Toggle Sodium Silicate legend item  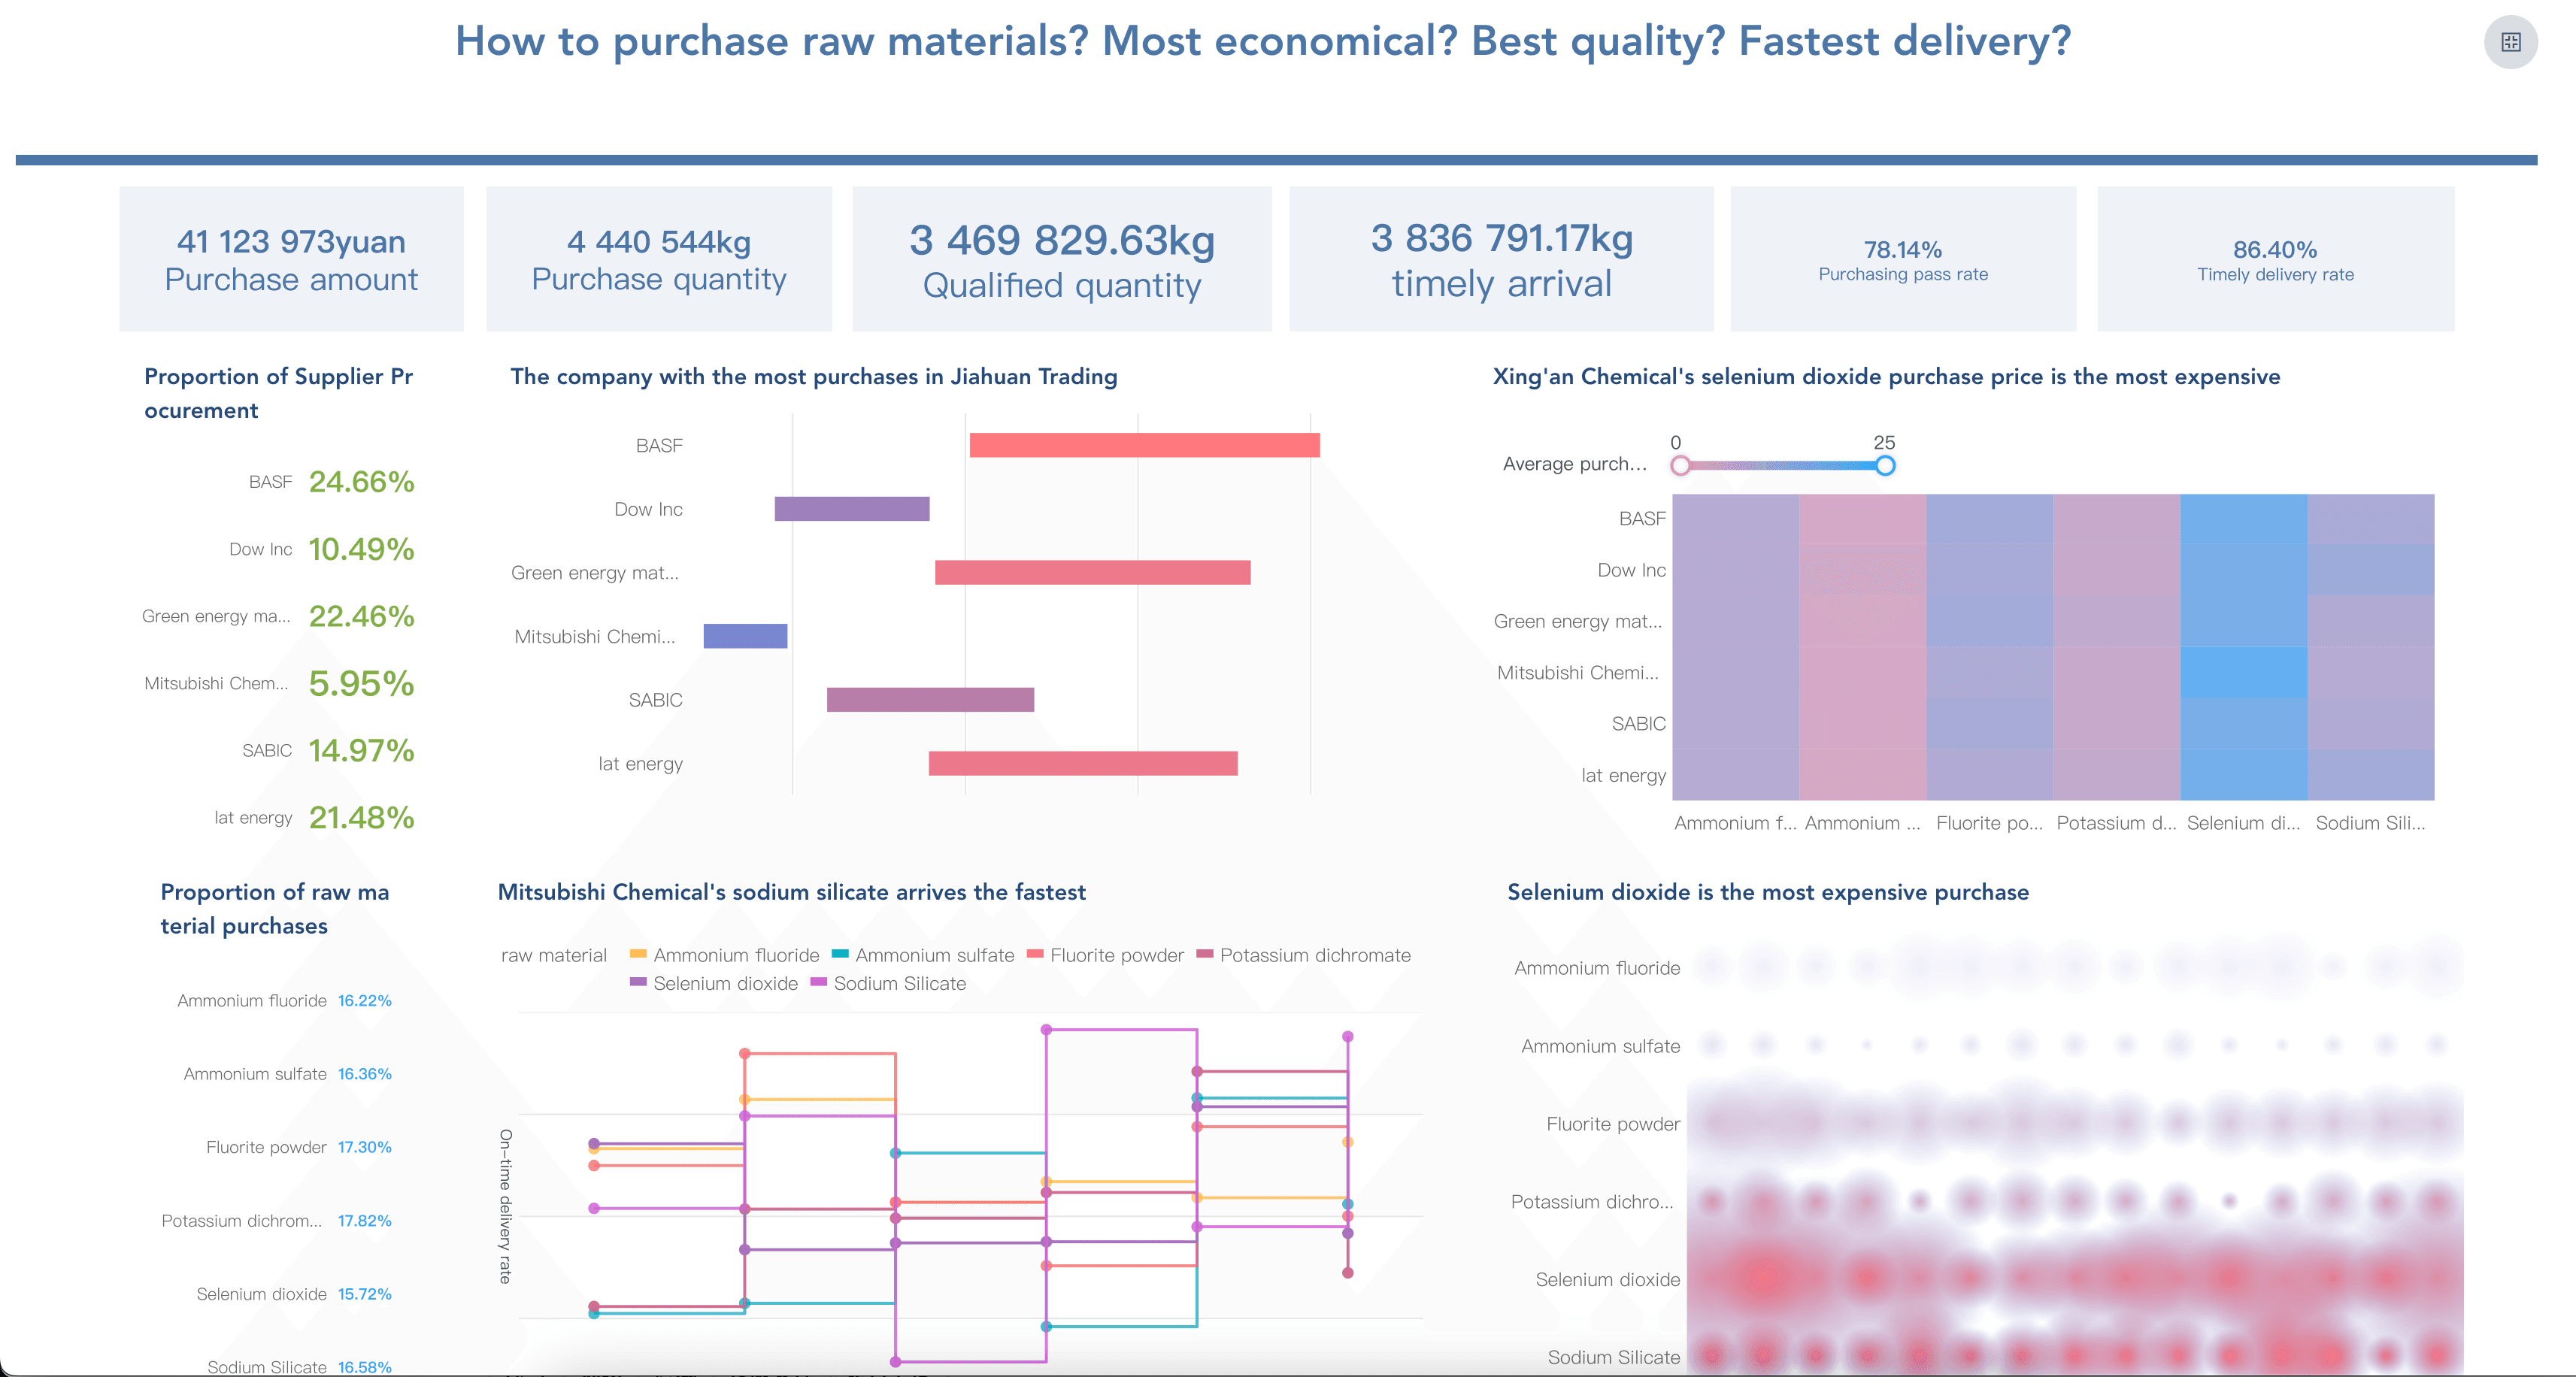pos(888,983)
